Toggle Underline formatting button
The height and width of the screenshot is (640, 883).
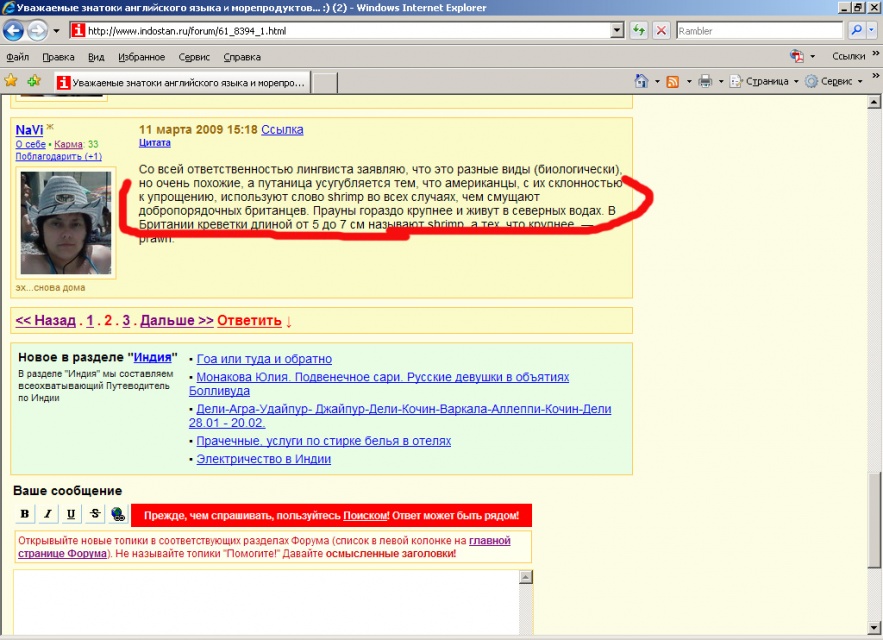(x=71, y=514)
